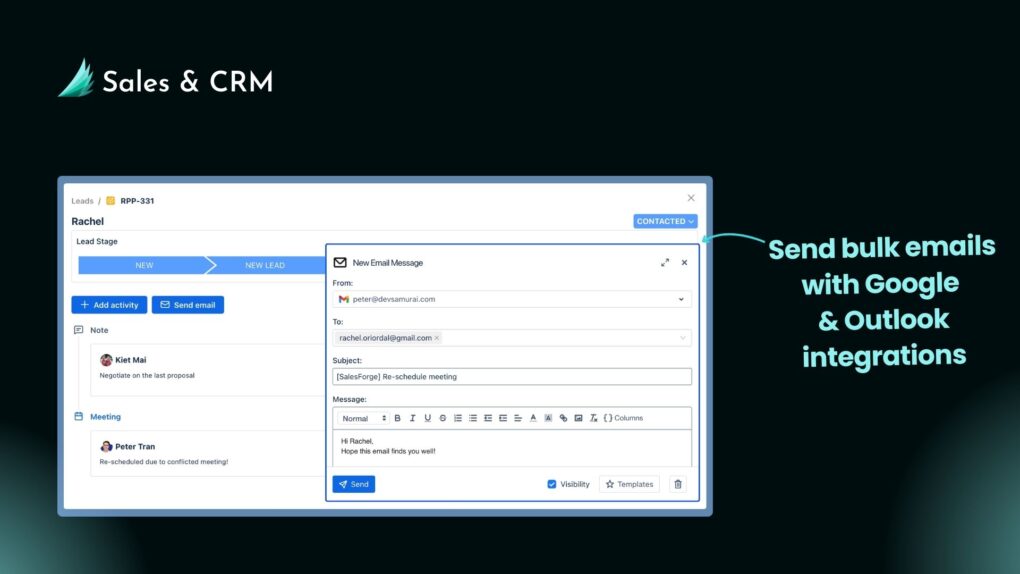Click the envelope icon beside New Email Message
This screenshot has width=1020, height=574.
(x=340, y=263)
